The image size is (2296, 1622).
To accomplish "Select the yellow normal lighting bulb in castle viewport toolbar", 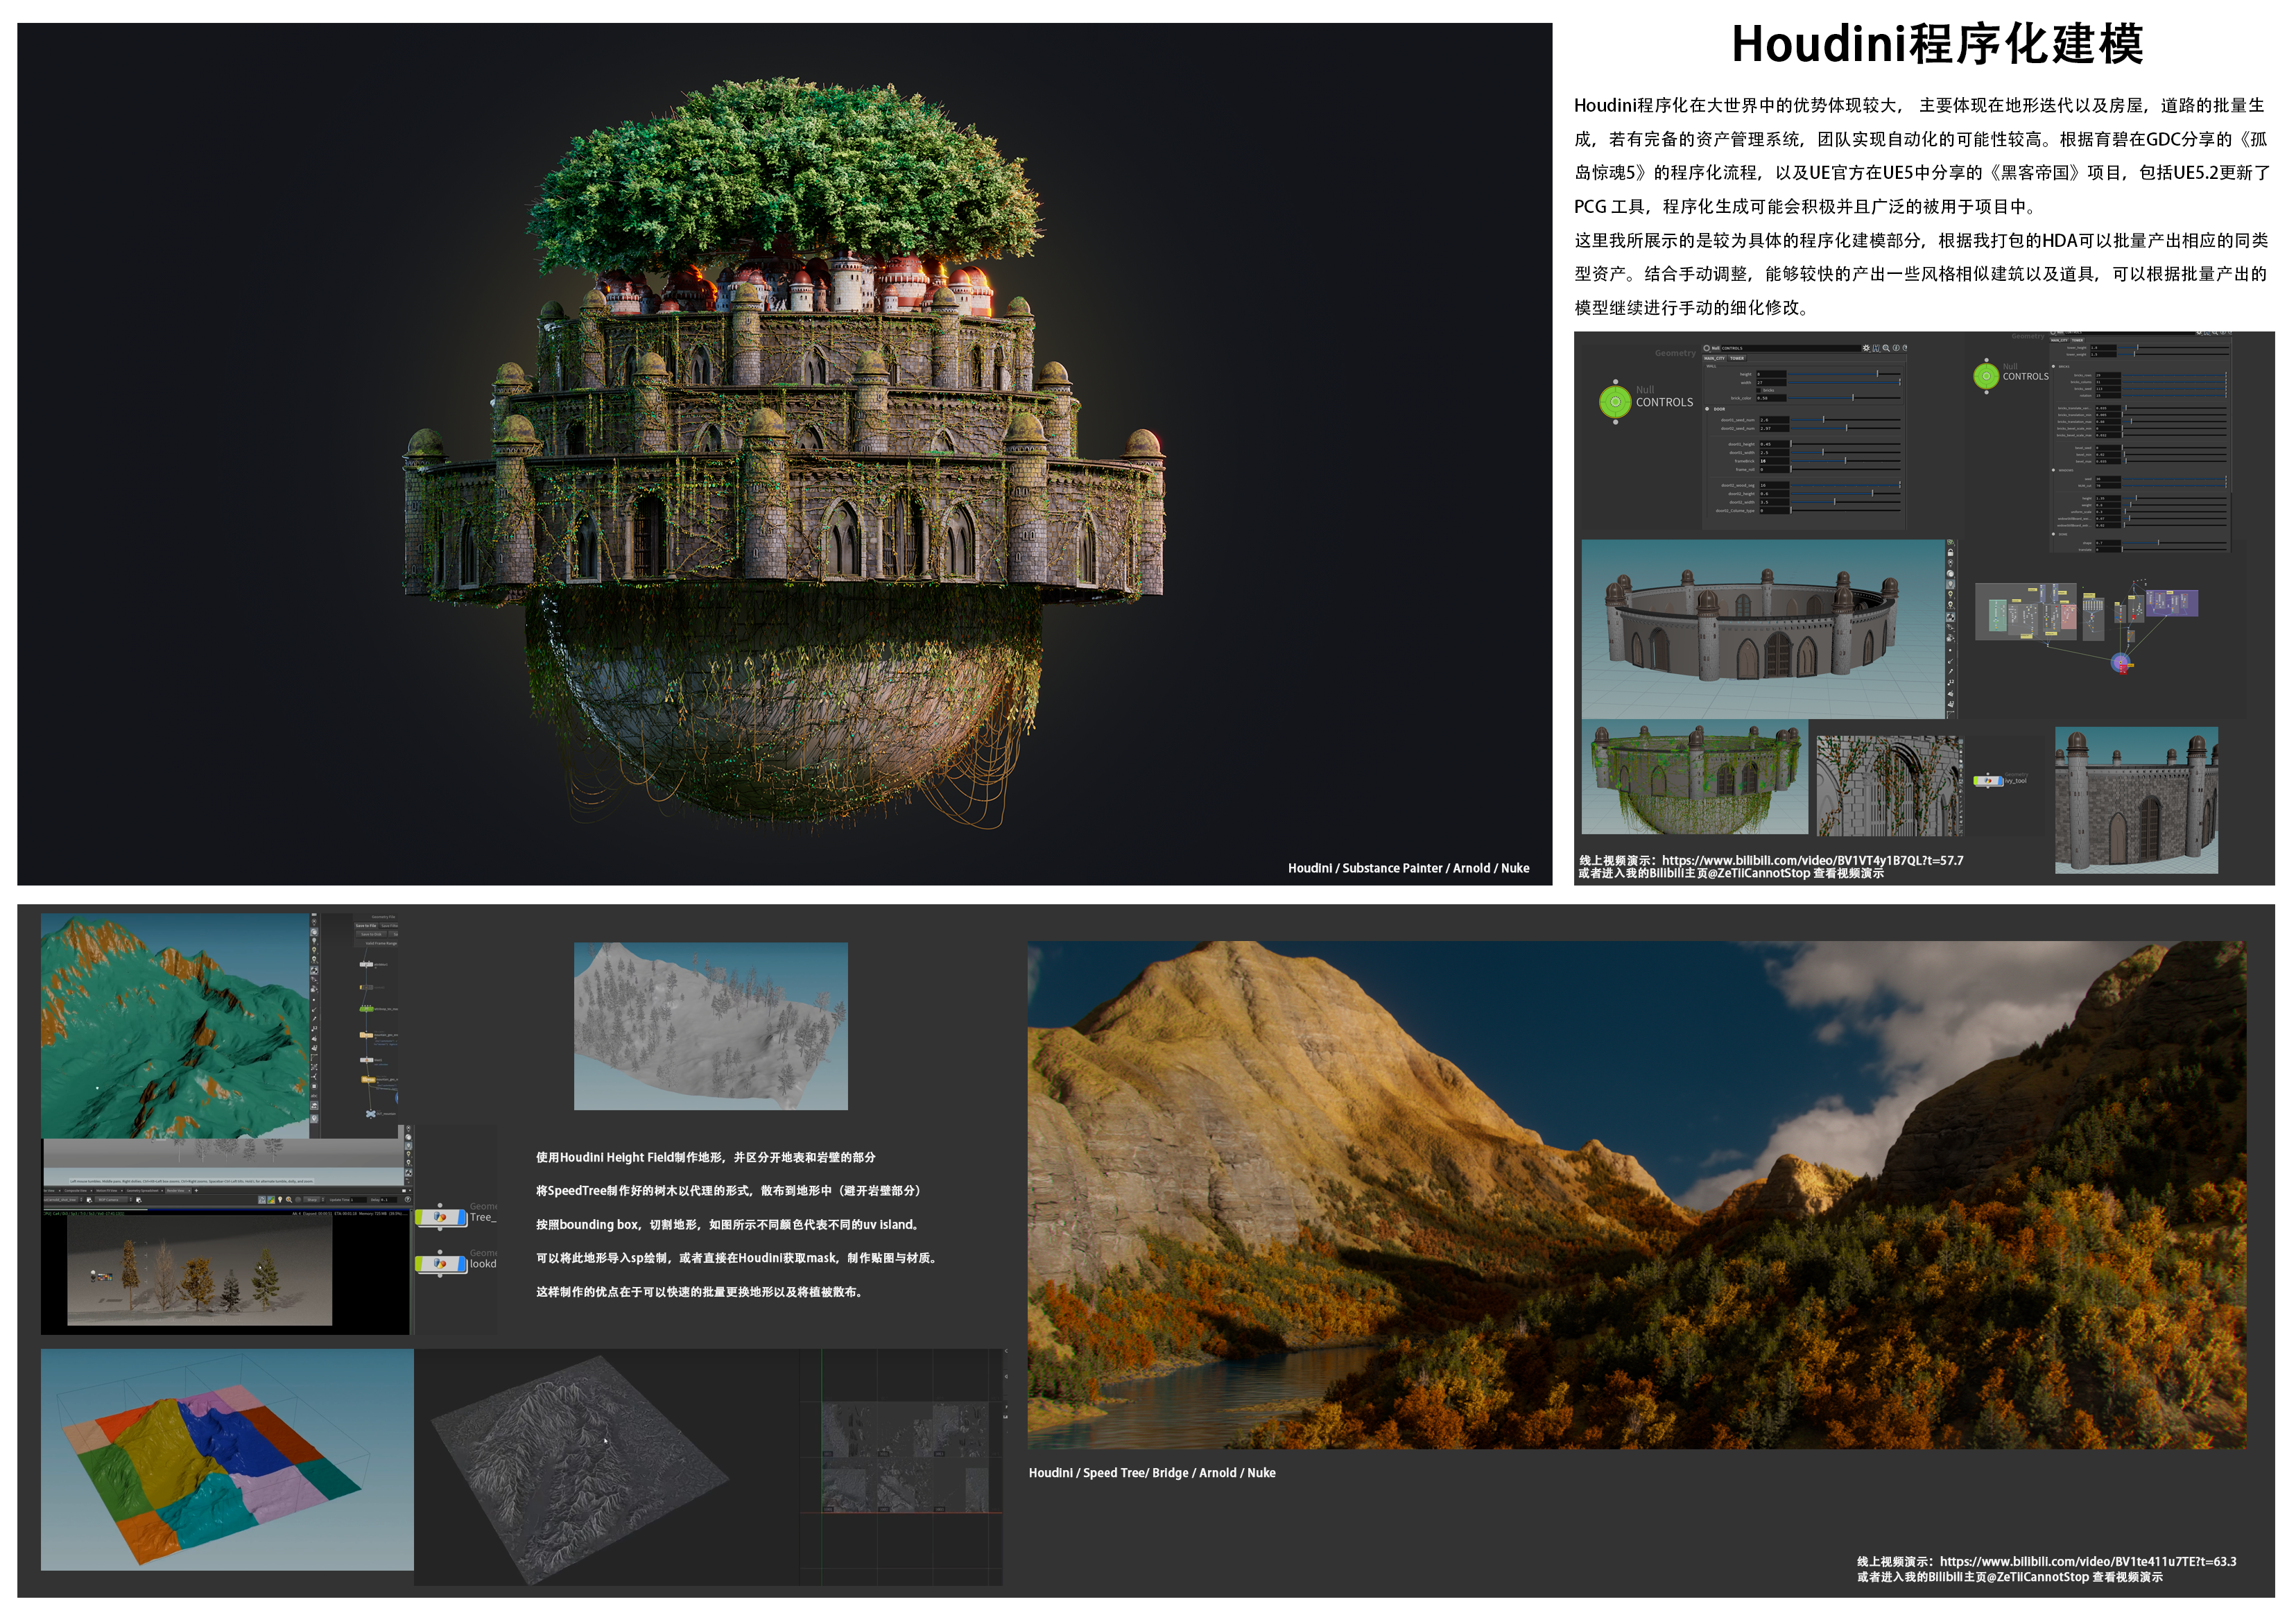I will pyautogui.click(x=1951, y=595).
